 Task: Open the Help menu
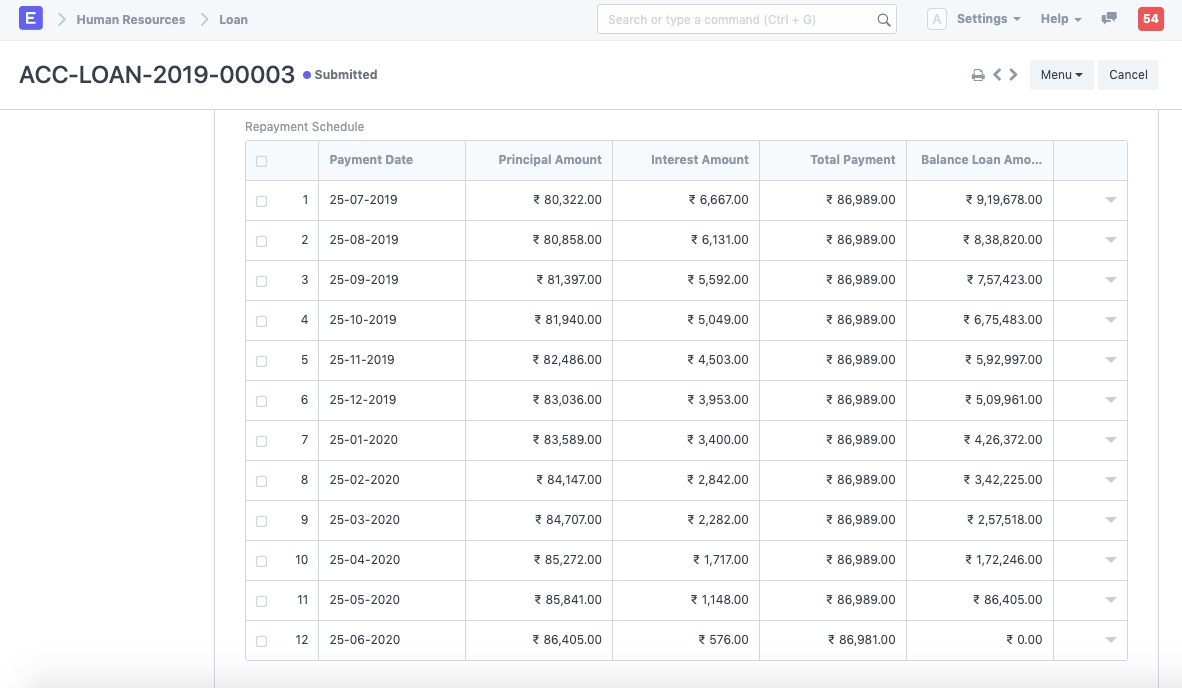(x=1061, y=19)
